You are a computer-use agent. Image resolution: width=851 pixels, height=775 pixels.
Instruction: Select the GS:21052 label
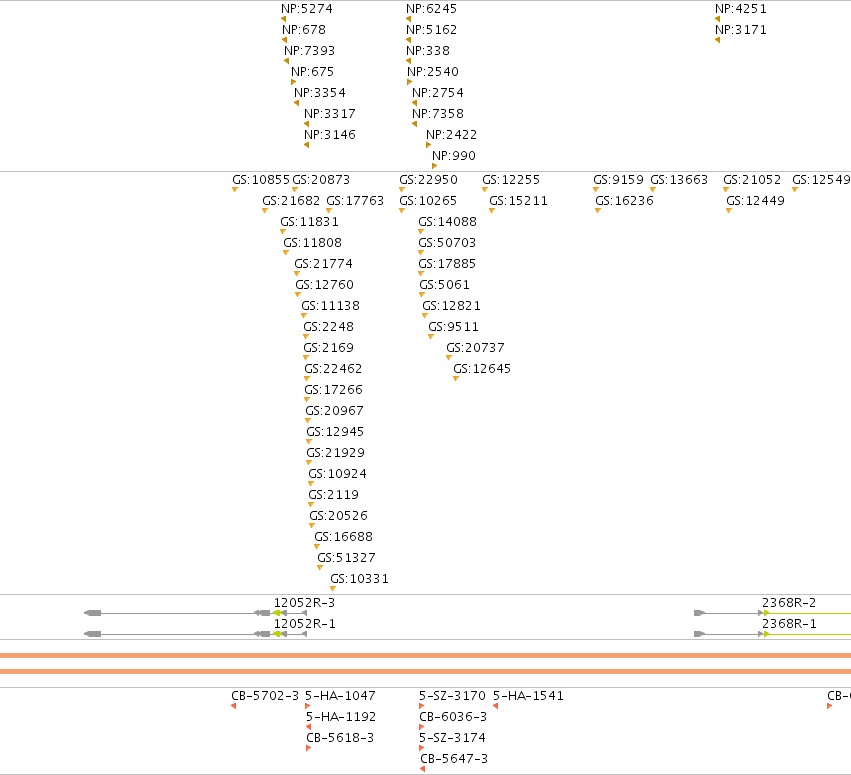click(x=752, y=180)
